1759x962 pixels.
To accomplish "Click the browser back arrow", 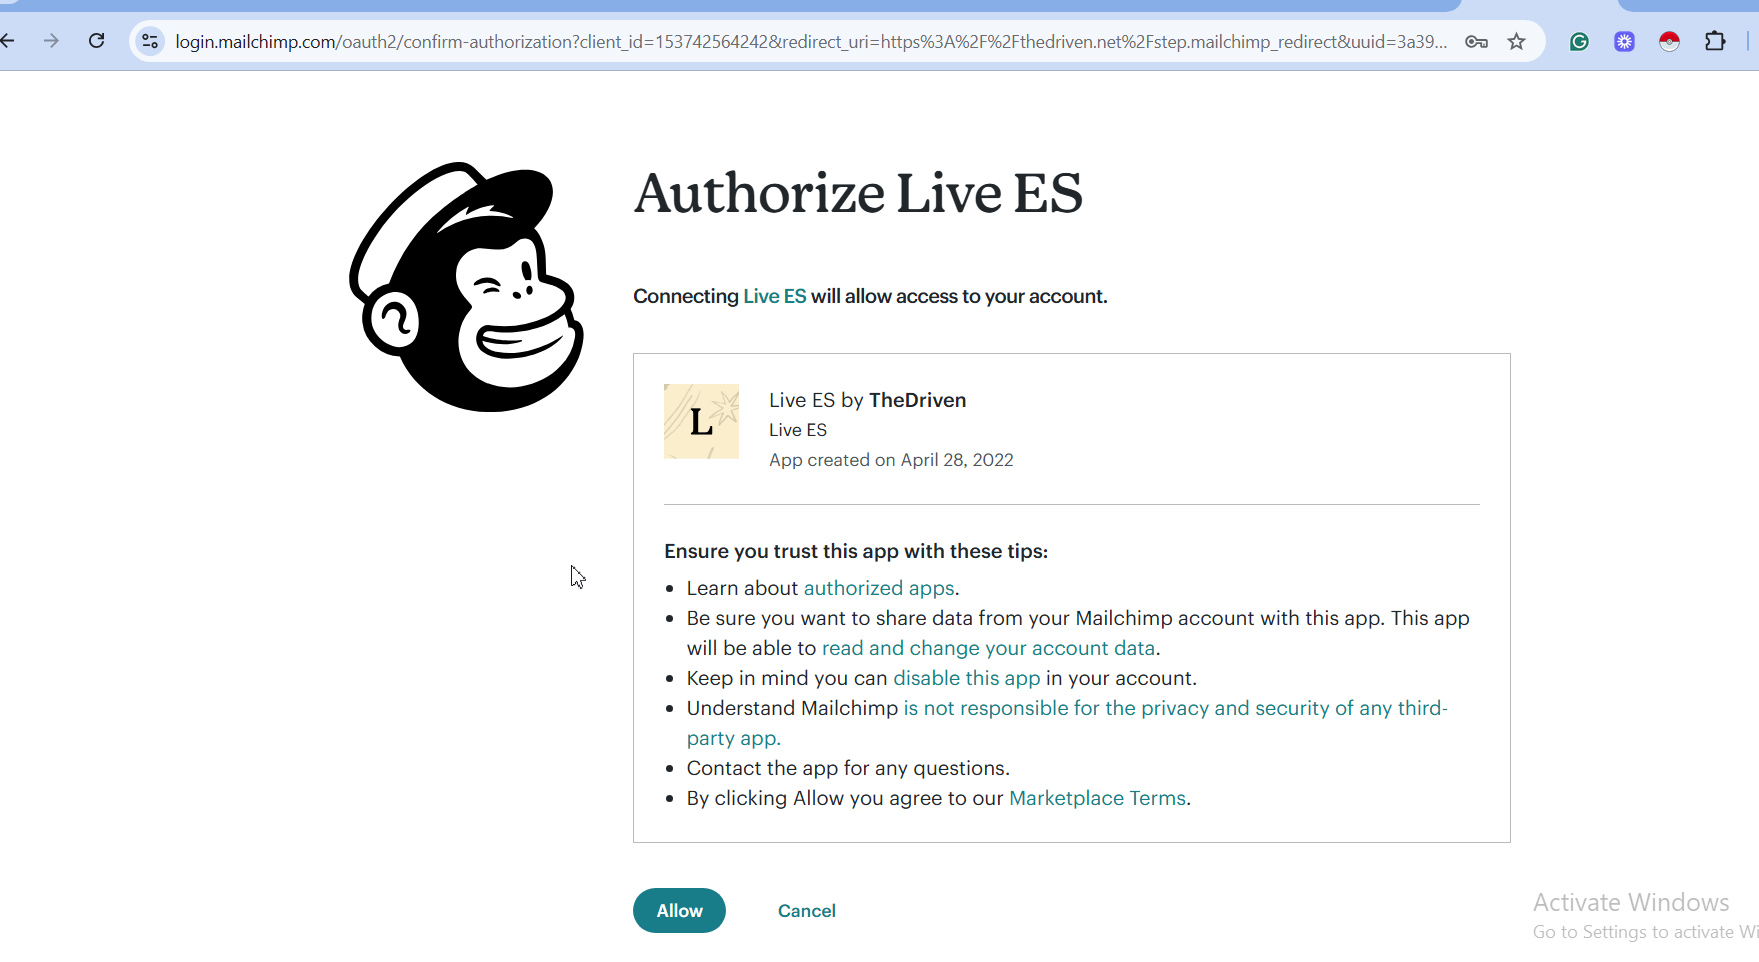I will [x=8, y=41].
